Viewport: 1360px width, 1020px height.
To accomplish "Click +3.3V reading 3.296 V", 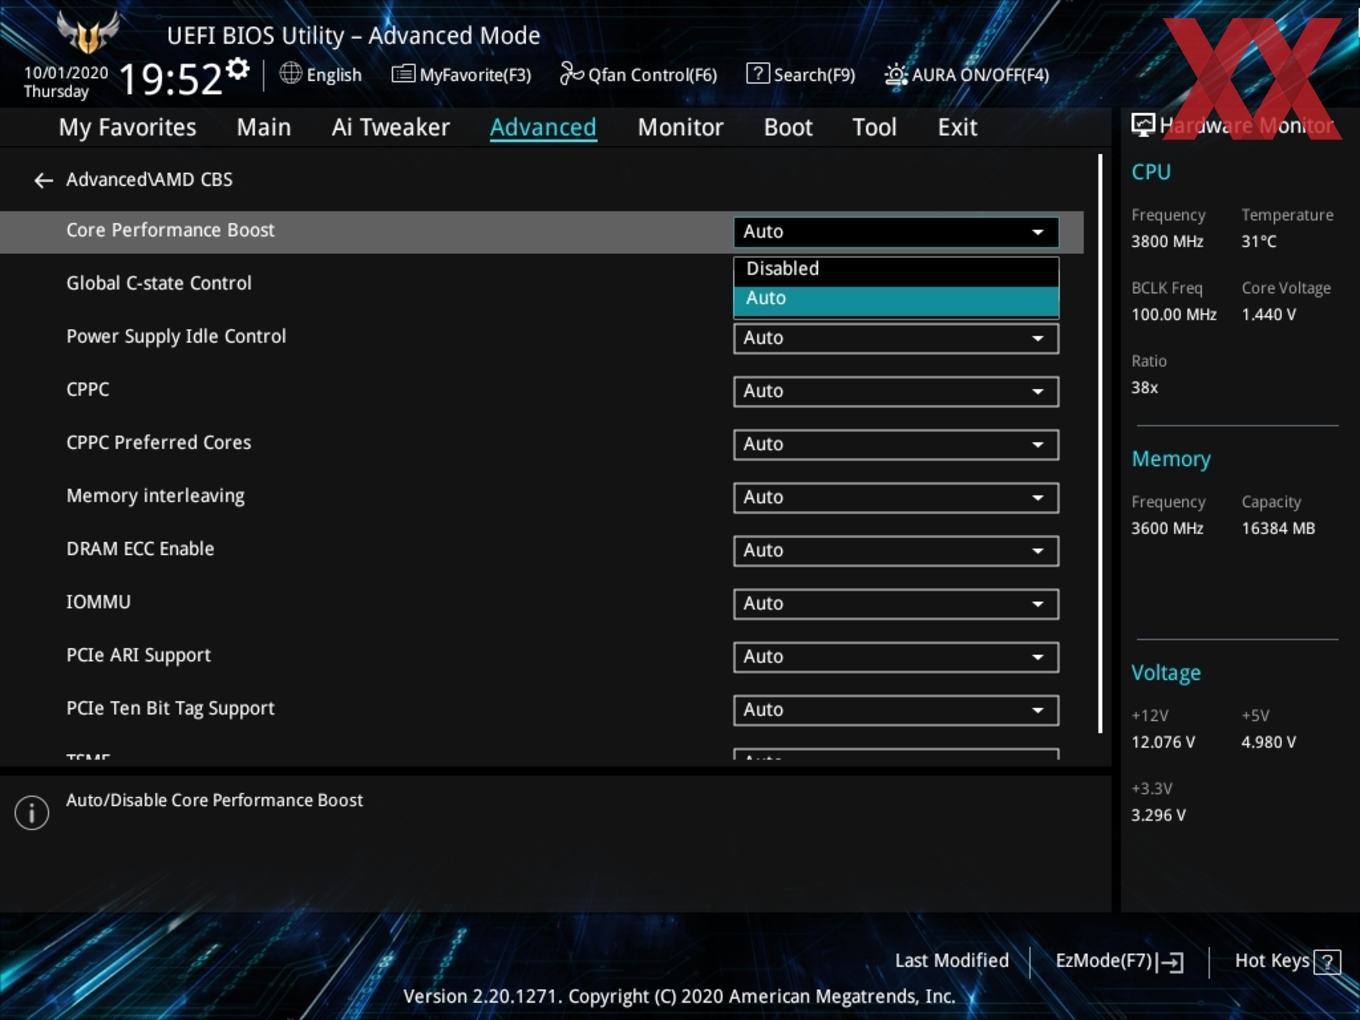I will click(x=1158, y=815).
